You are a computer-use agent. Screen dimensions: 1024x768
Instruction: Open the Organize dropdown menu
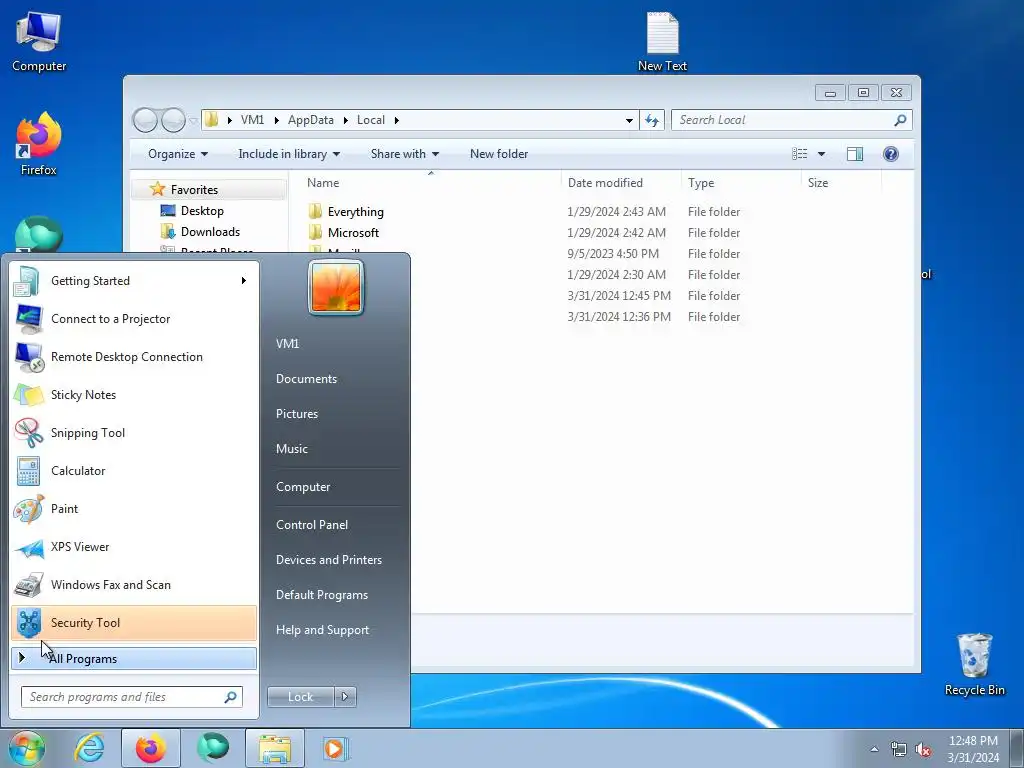click(178, 153)
